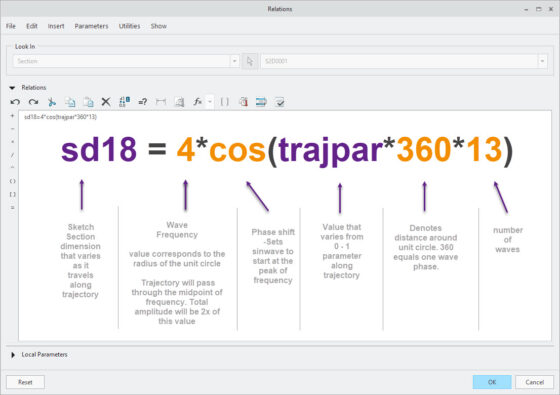Open the Utilities menu

tap(129, 26)
